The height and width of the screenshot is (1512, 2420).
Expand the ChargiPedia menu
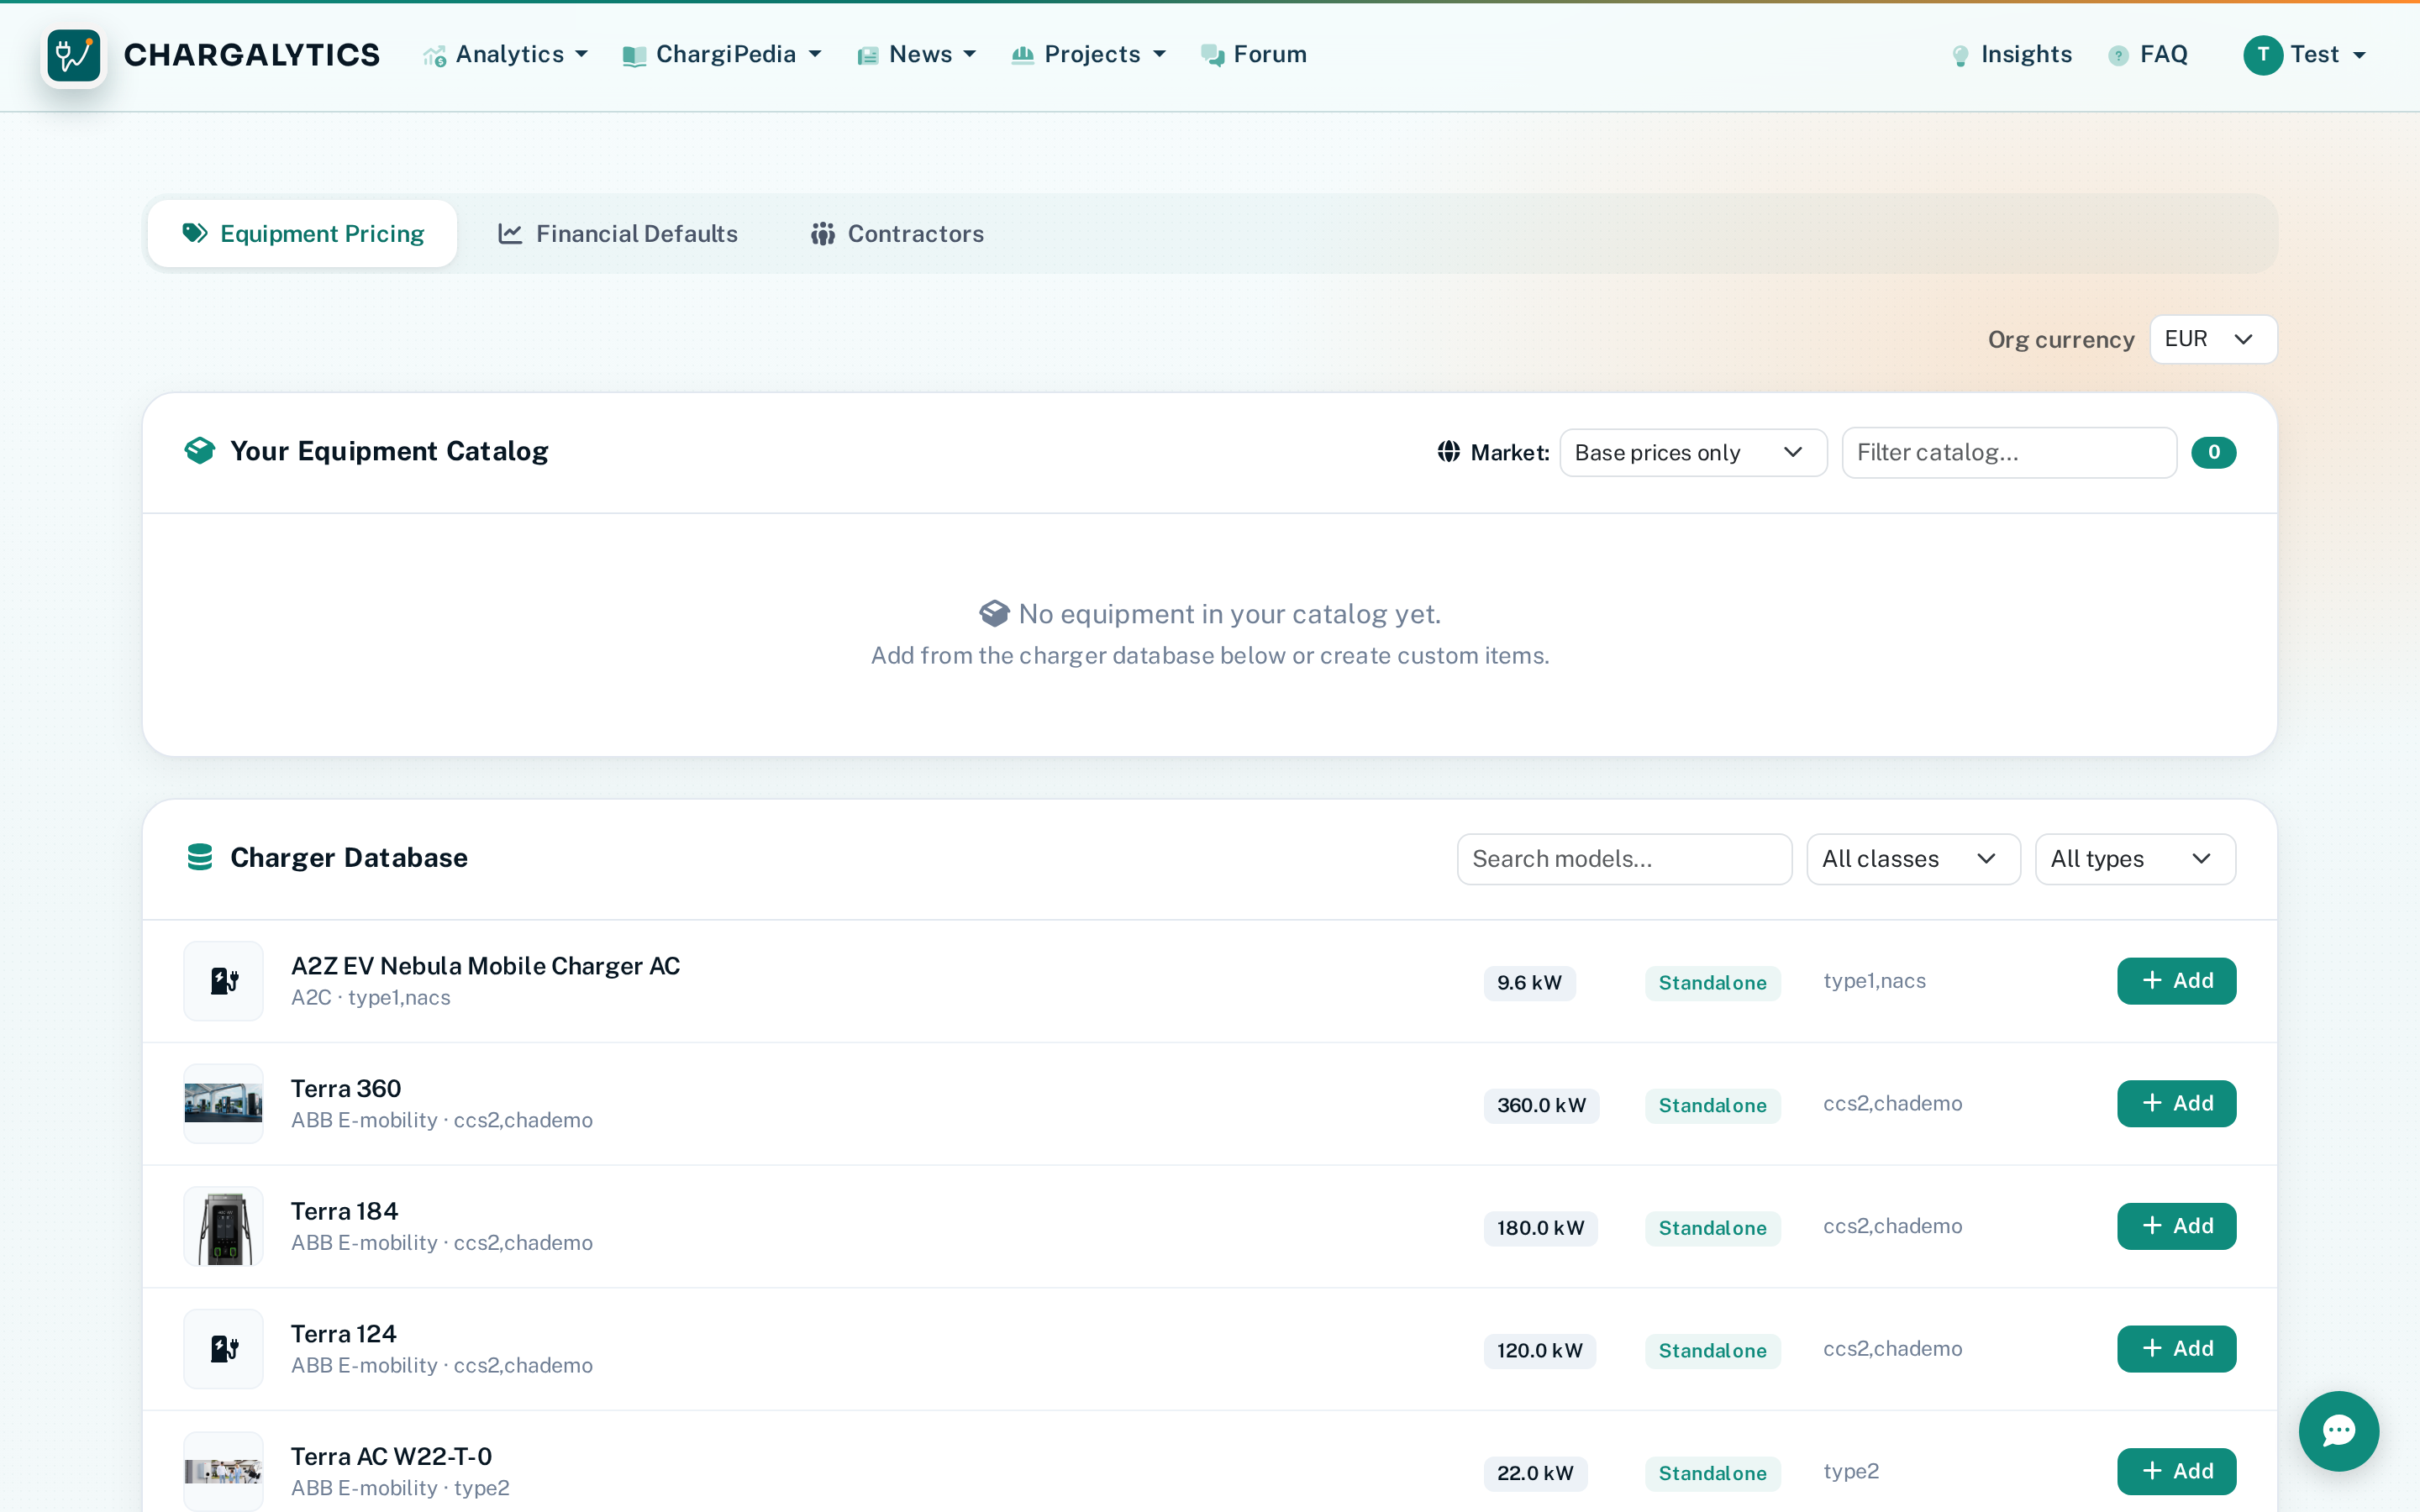tap(722, 55)
